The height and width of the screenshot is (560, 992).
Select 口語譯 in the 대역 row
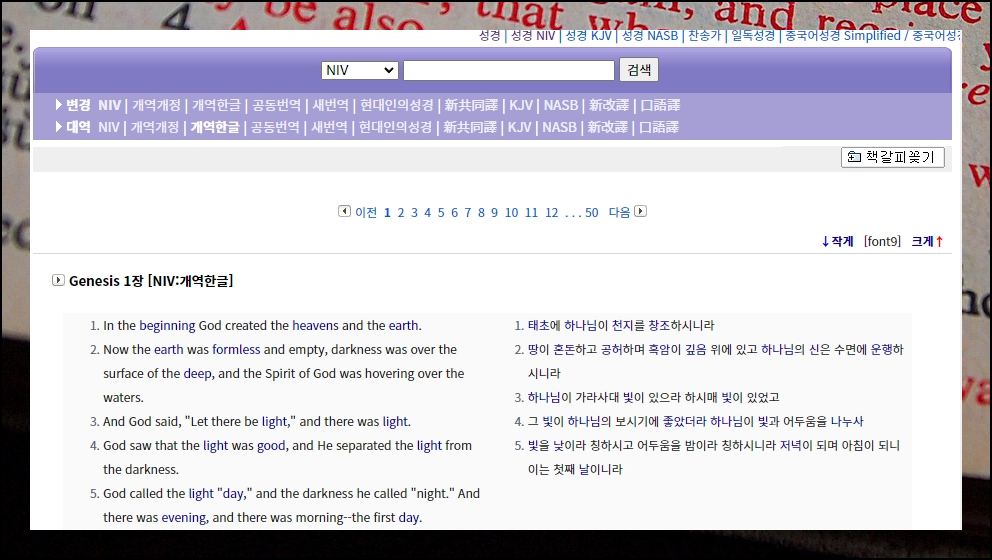click(659, 127)
